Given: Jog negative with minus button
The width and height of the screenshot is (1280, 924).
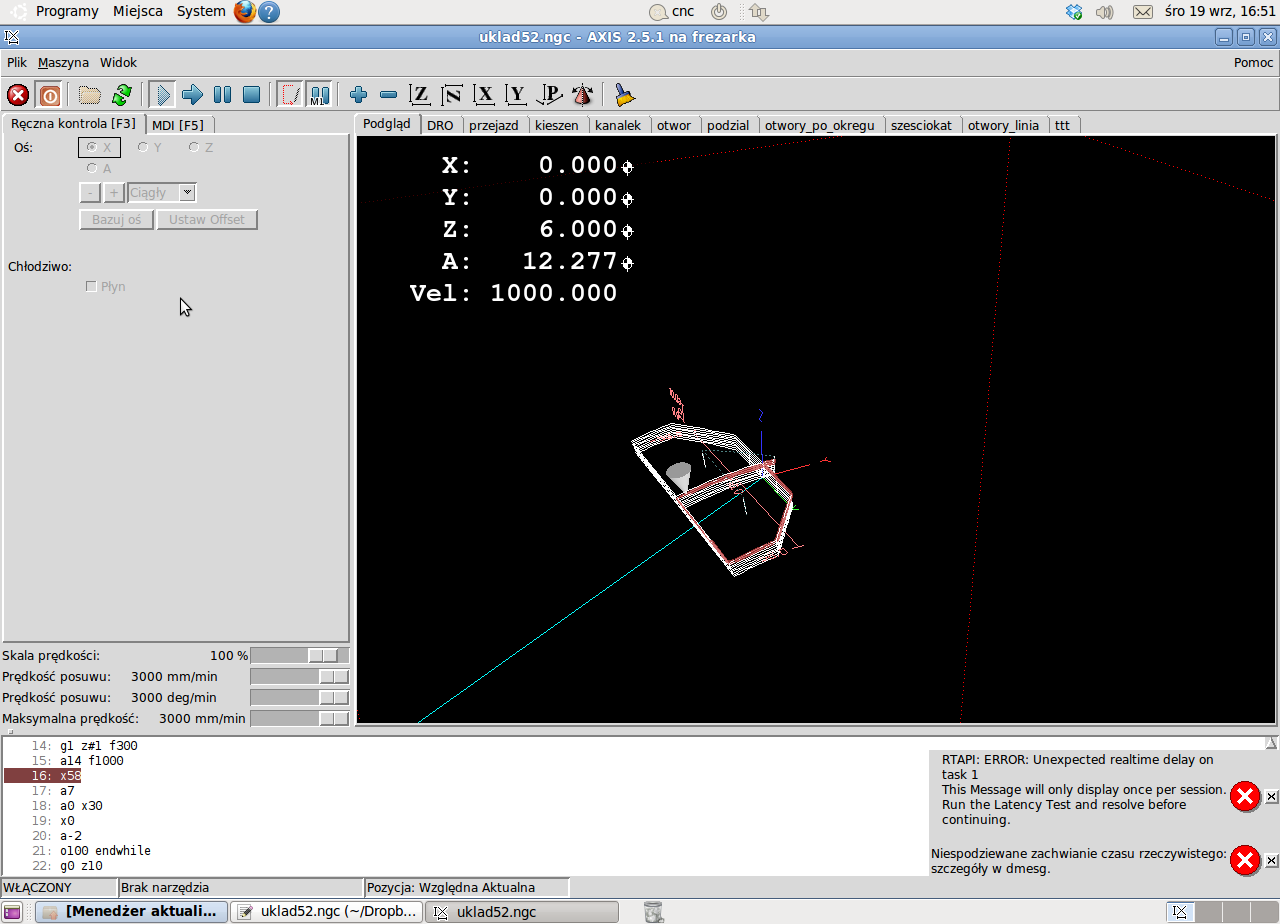Looking at the screenshot, I should pos(90,193).
